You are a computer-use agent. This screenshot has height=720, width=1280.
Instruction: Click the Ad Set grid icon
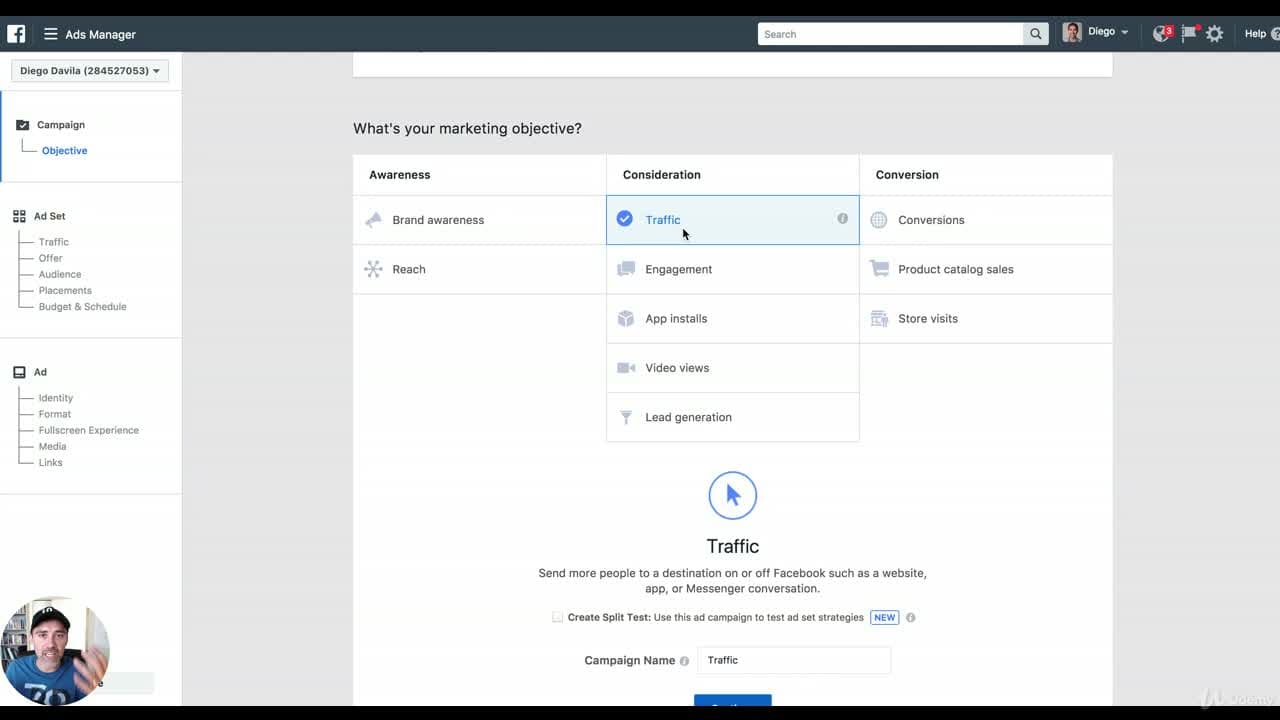19,216
